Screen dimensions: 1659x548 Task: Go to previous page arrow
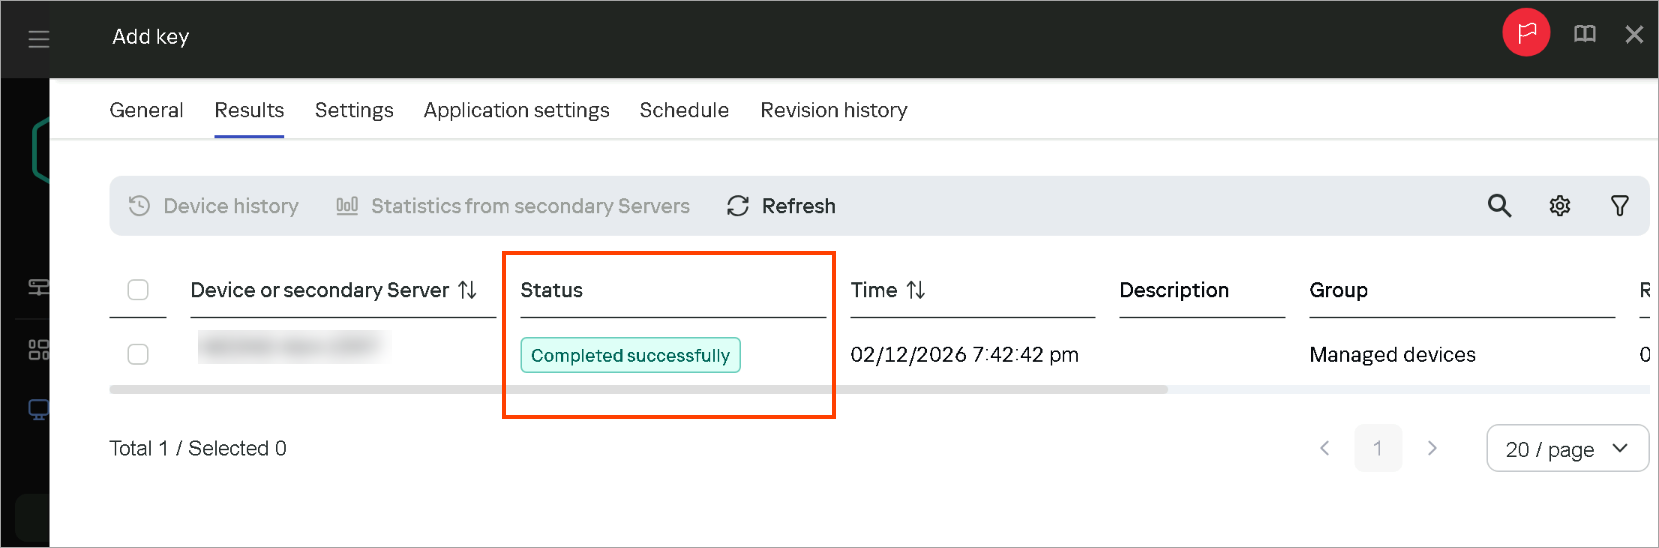click(x=1325, y=448)
